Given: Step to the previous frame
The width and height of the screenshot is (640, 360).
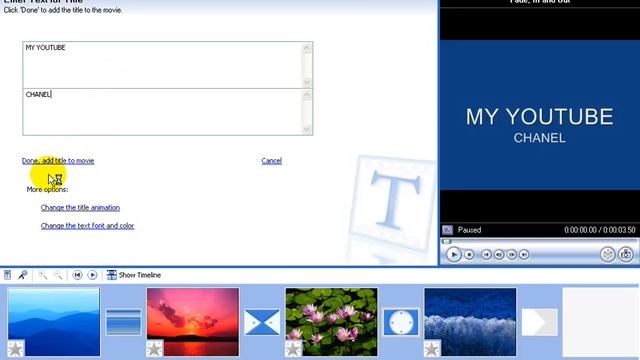Looking at the screenshot, I should [x=499, y=255].
